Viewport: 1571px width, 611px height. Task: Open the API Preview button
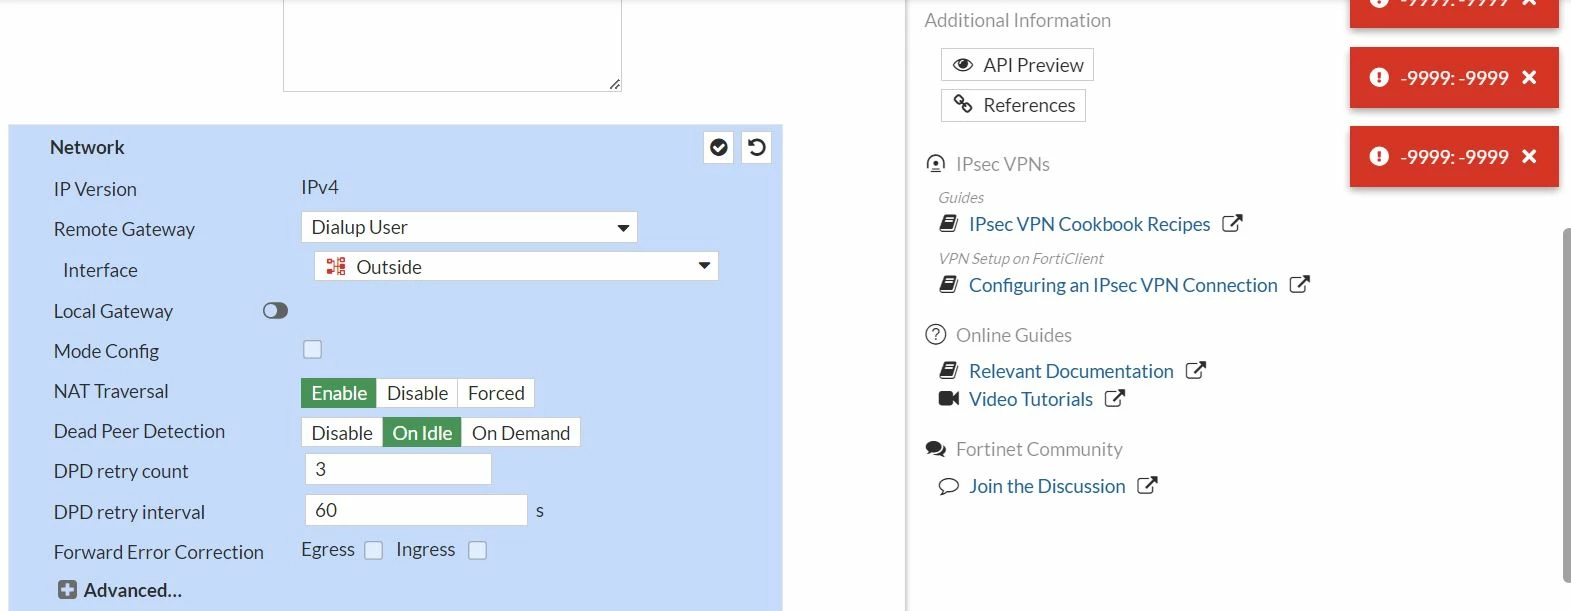1017,65
